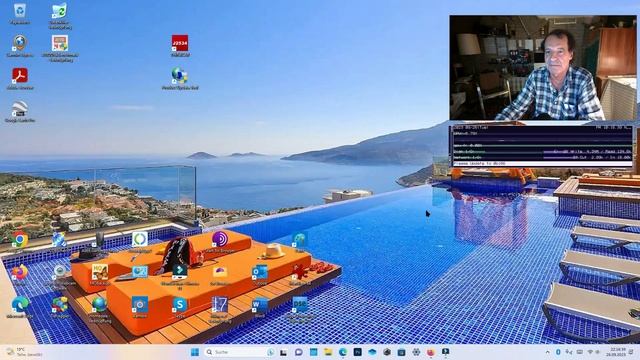
Task: Open Photoshop from the taskbar
Action: click(x=357, y=352)
